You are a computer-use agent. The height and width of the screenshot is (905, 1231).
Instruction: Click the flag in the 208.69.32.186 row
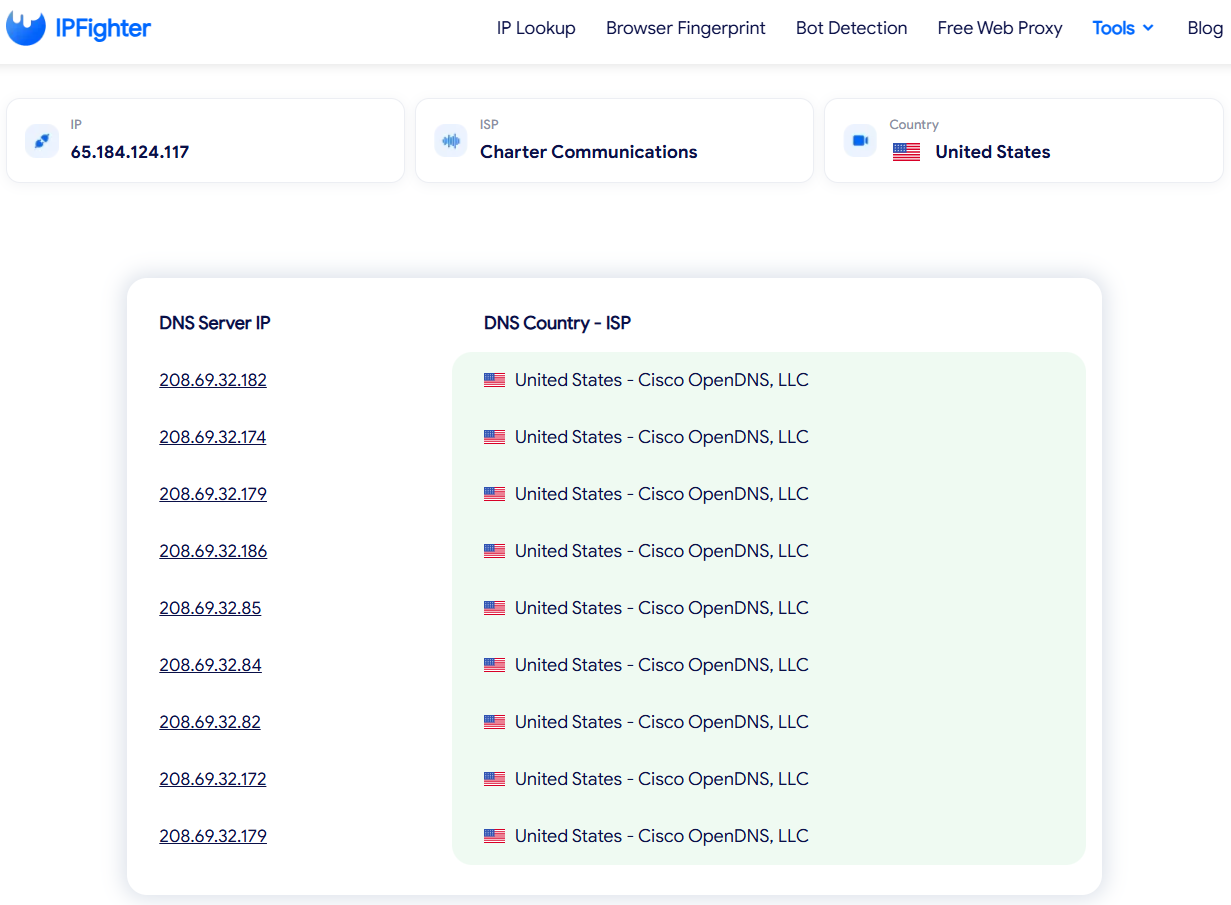click(x=494, y=551)
